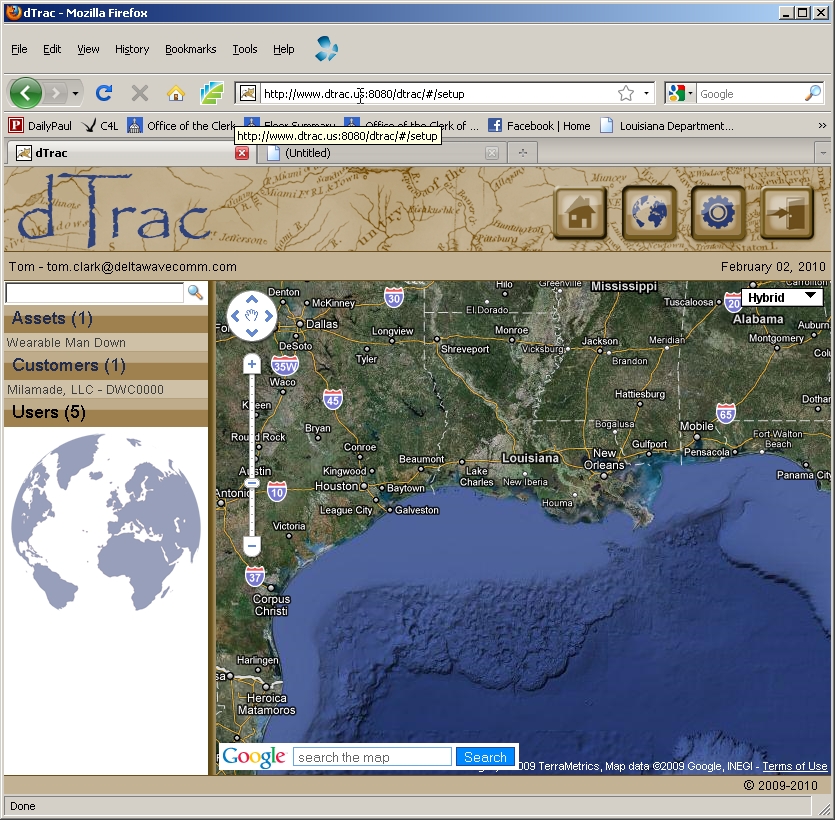Viewport: 835px width, 820px height.
Task: Click the map pan hand control
Action: (x=252, y=316)
